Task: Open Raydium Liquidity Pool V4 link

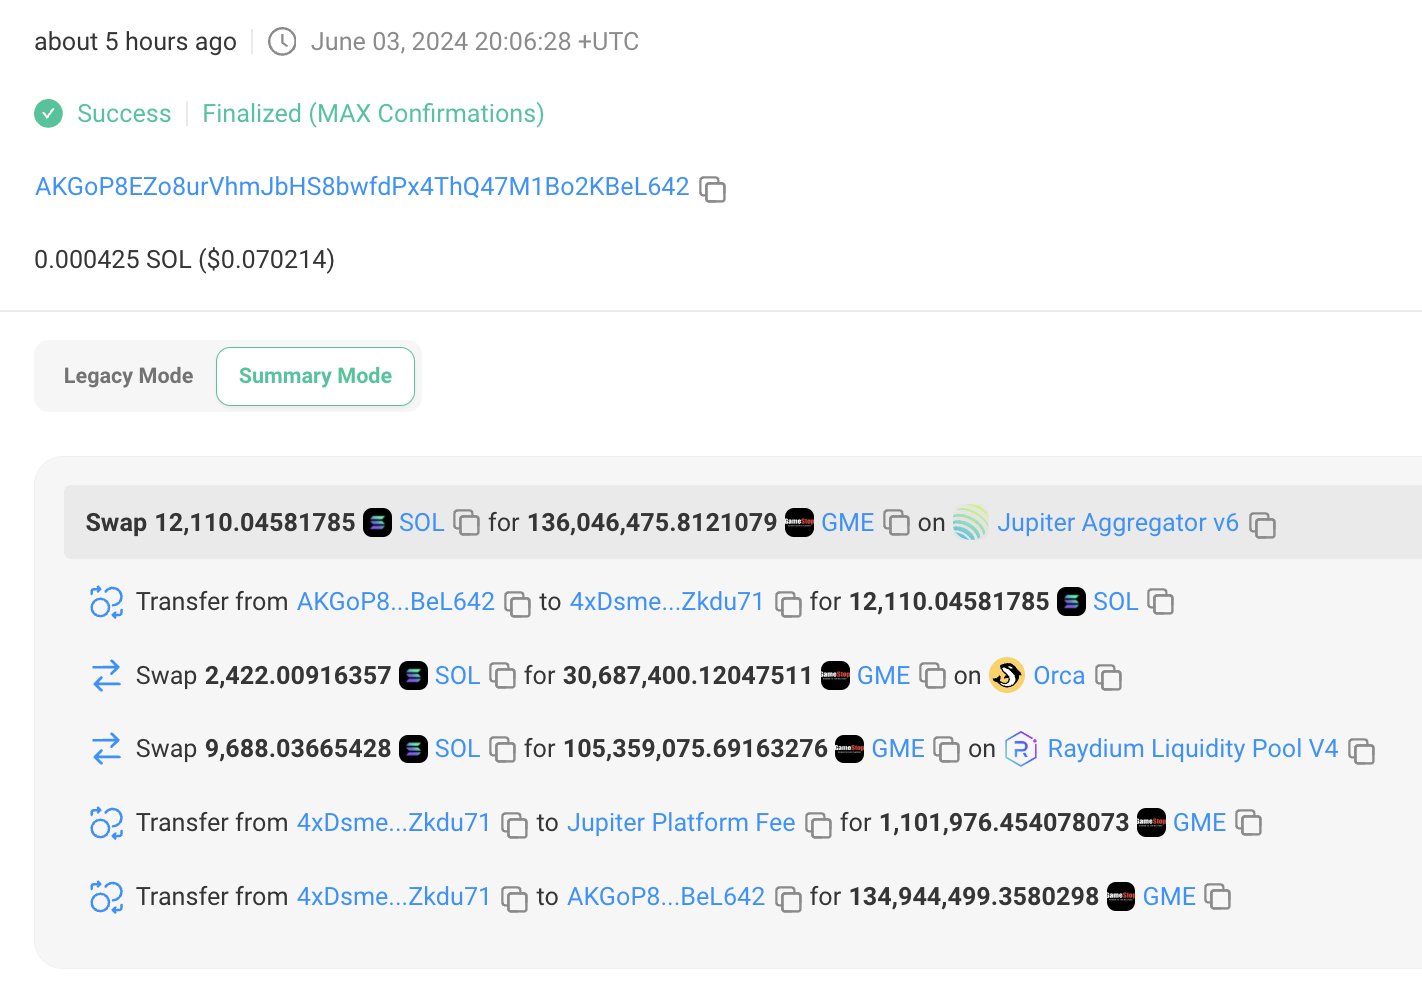Action: (x=1193, y=749)
